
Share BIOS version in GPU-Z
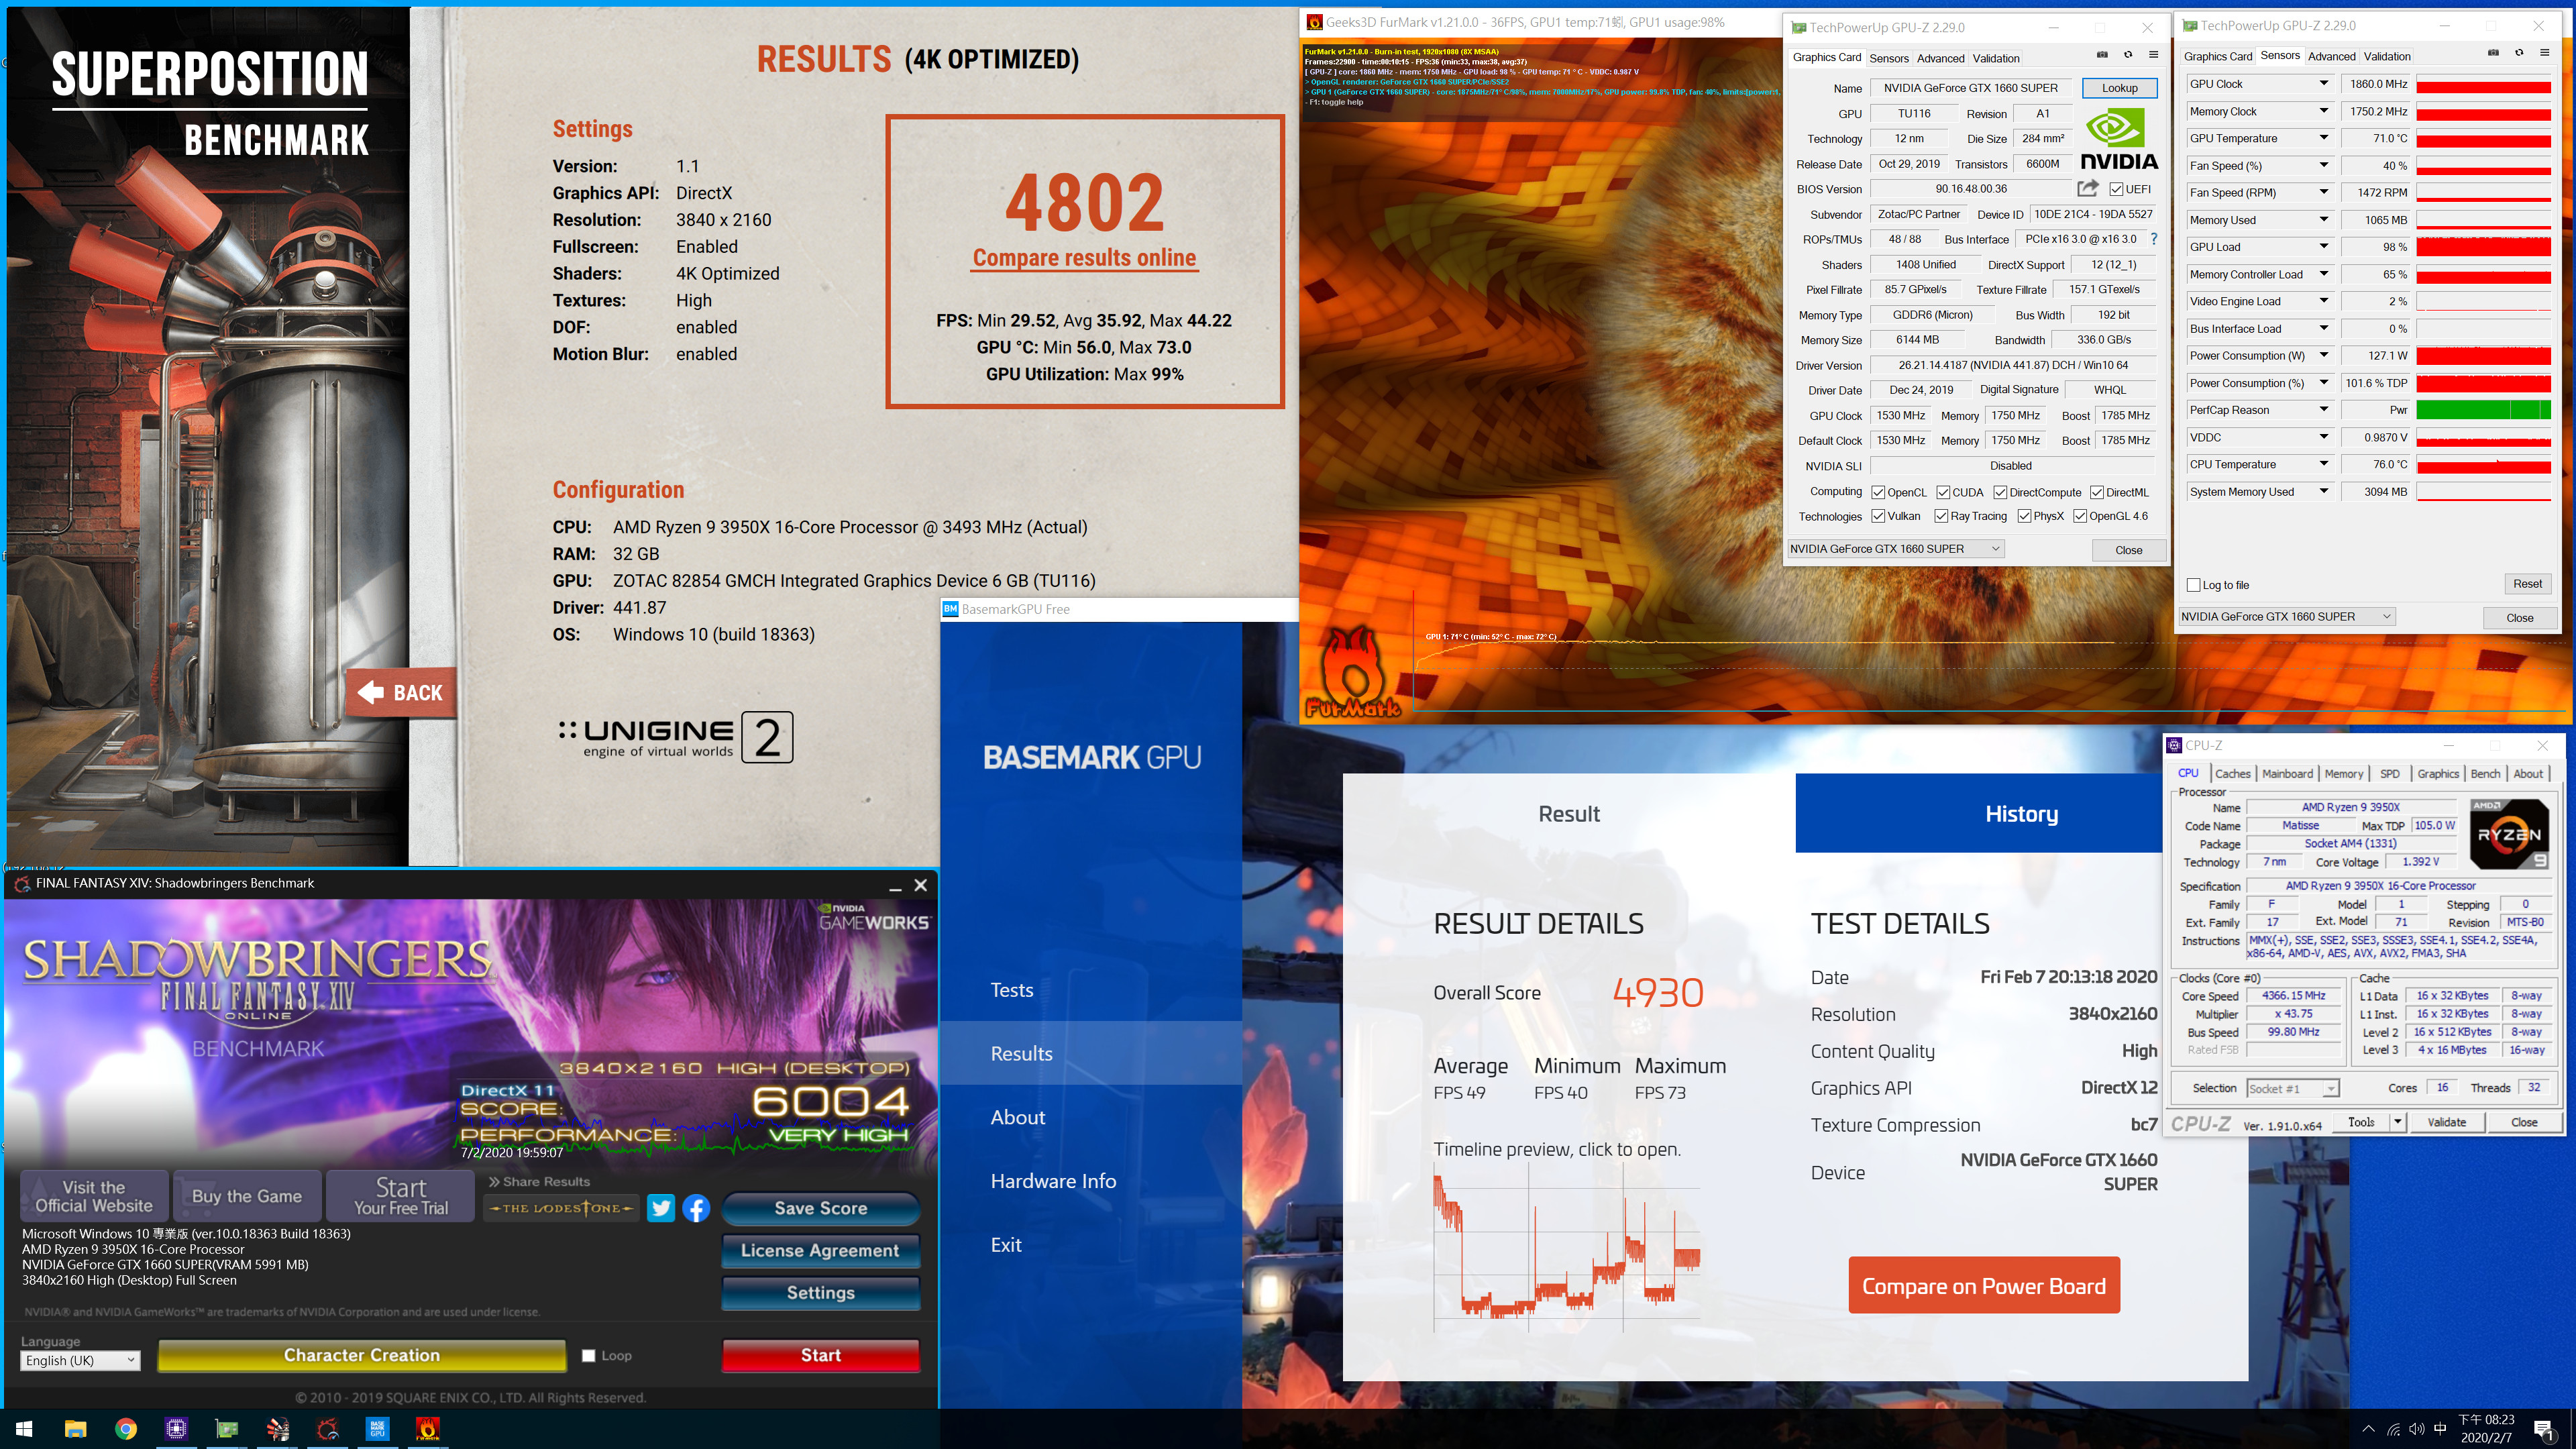pyautogui.click(x=2087, y=188)
